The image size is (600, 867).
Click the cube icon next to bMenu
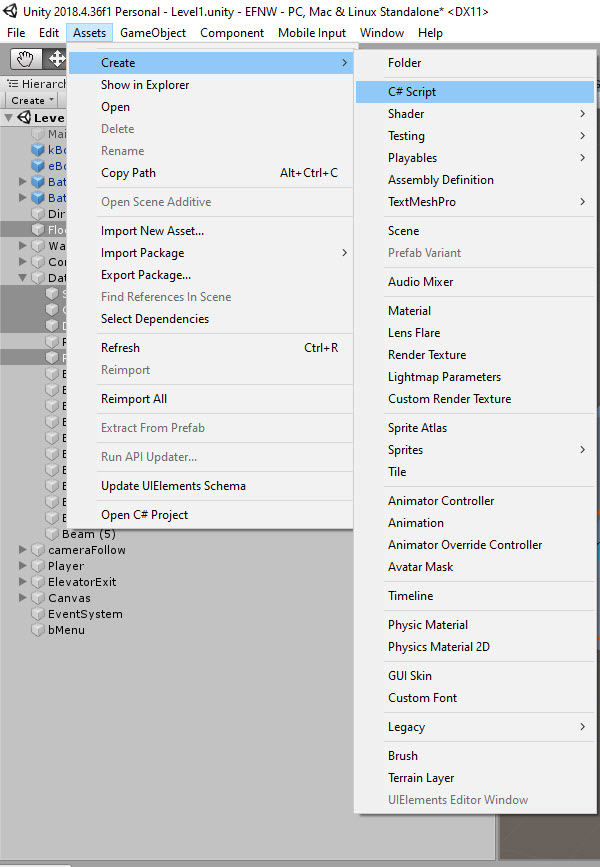pos(38,630)
